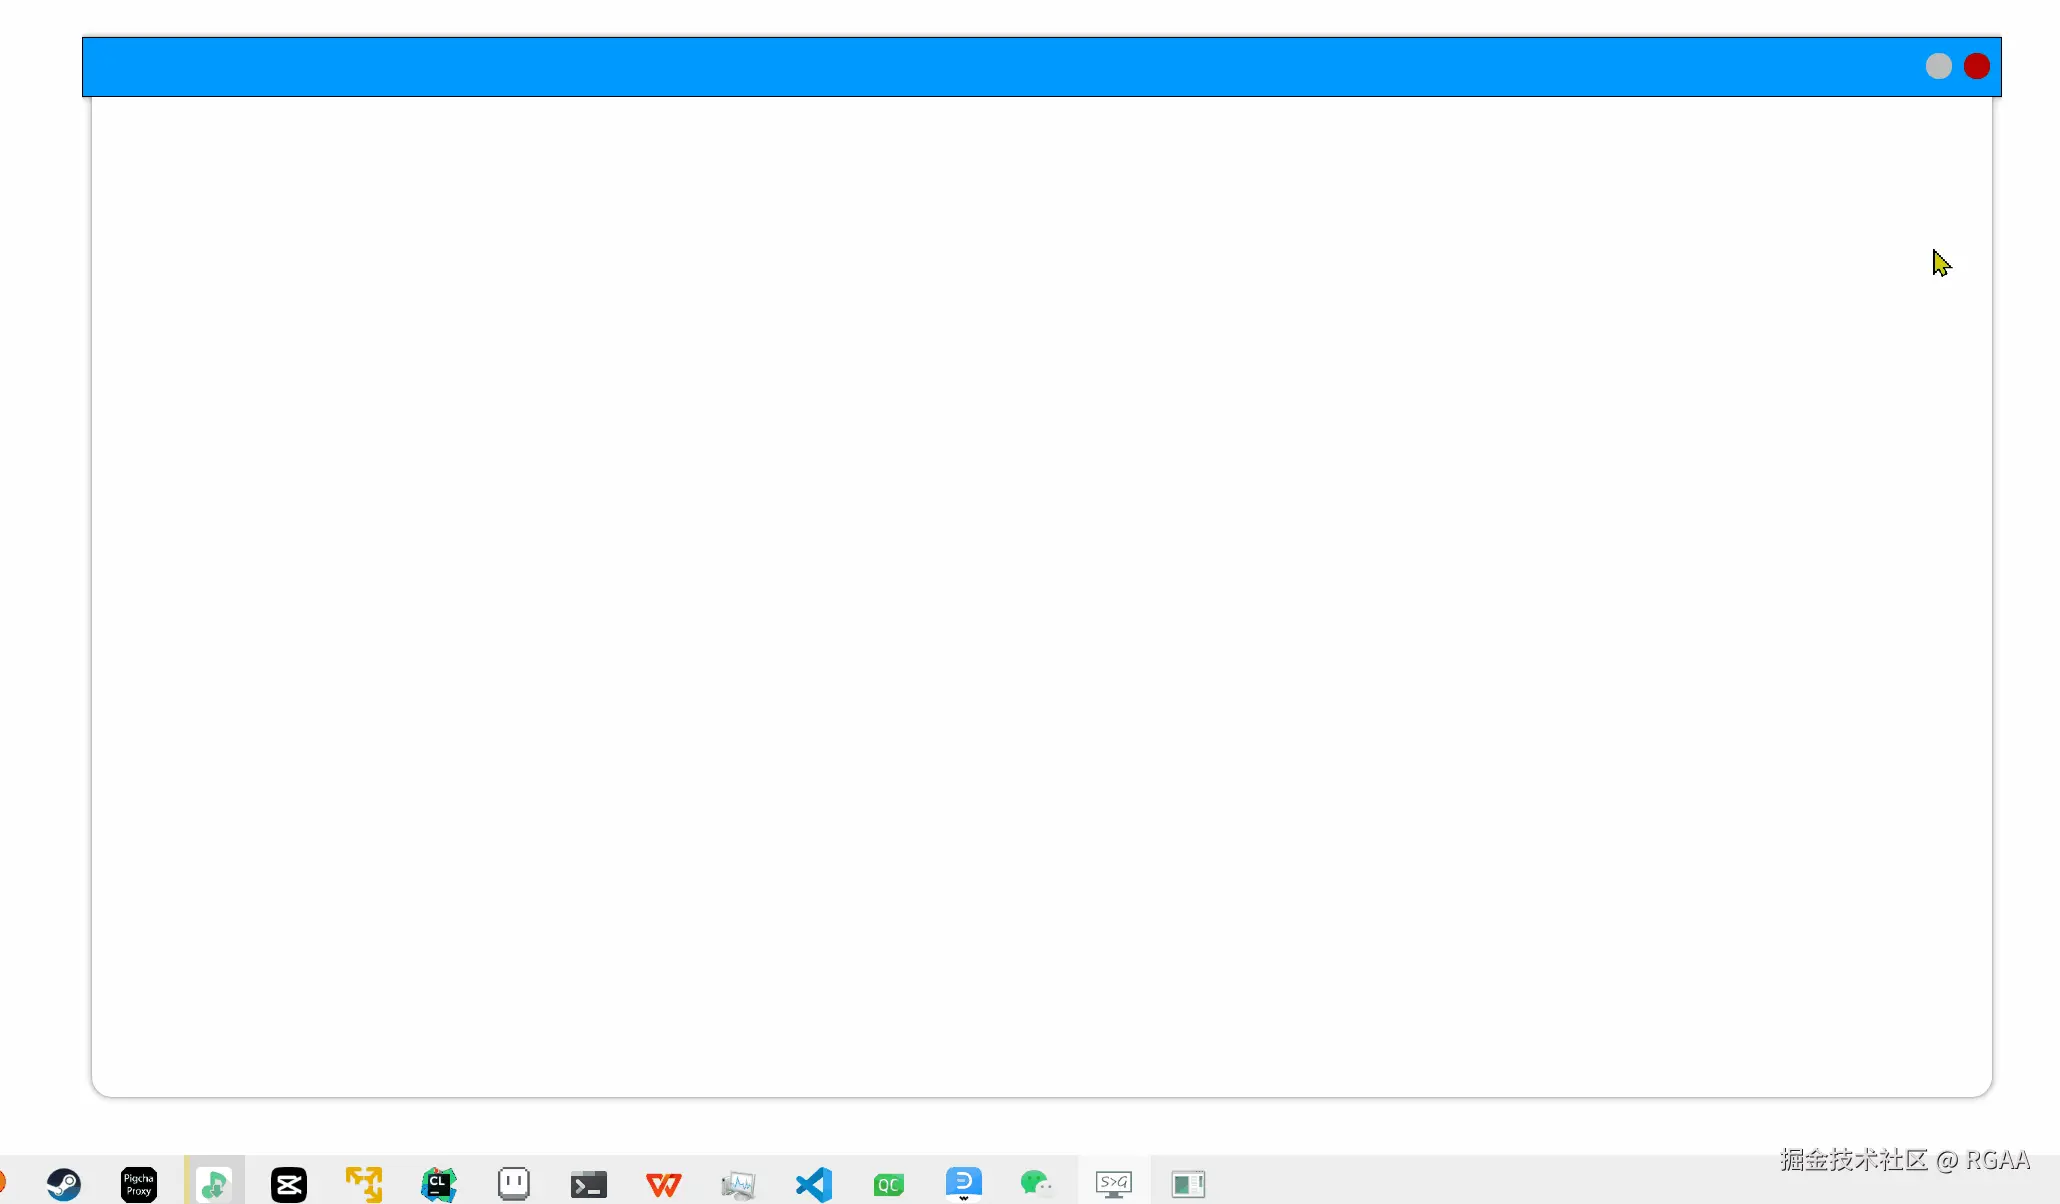This screenshot has width=2060, height=1204.
Task: Open the green music note app
Action: 214,1185
